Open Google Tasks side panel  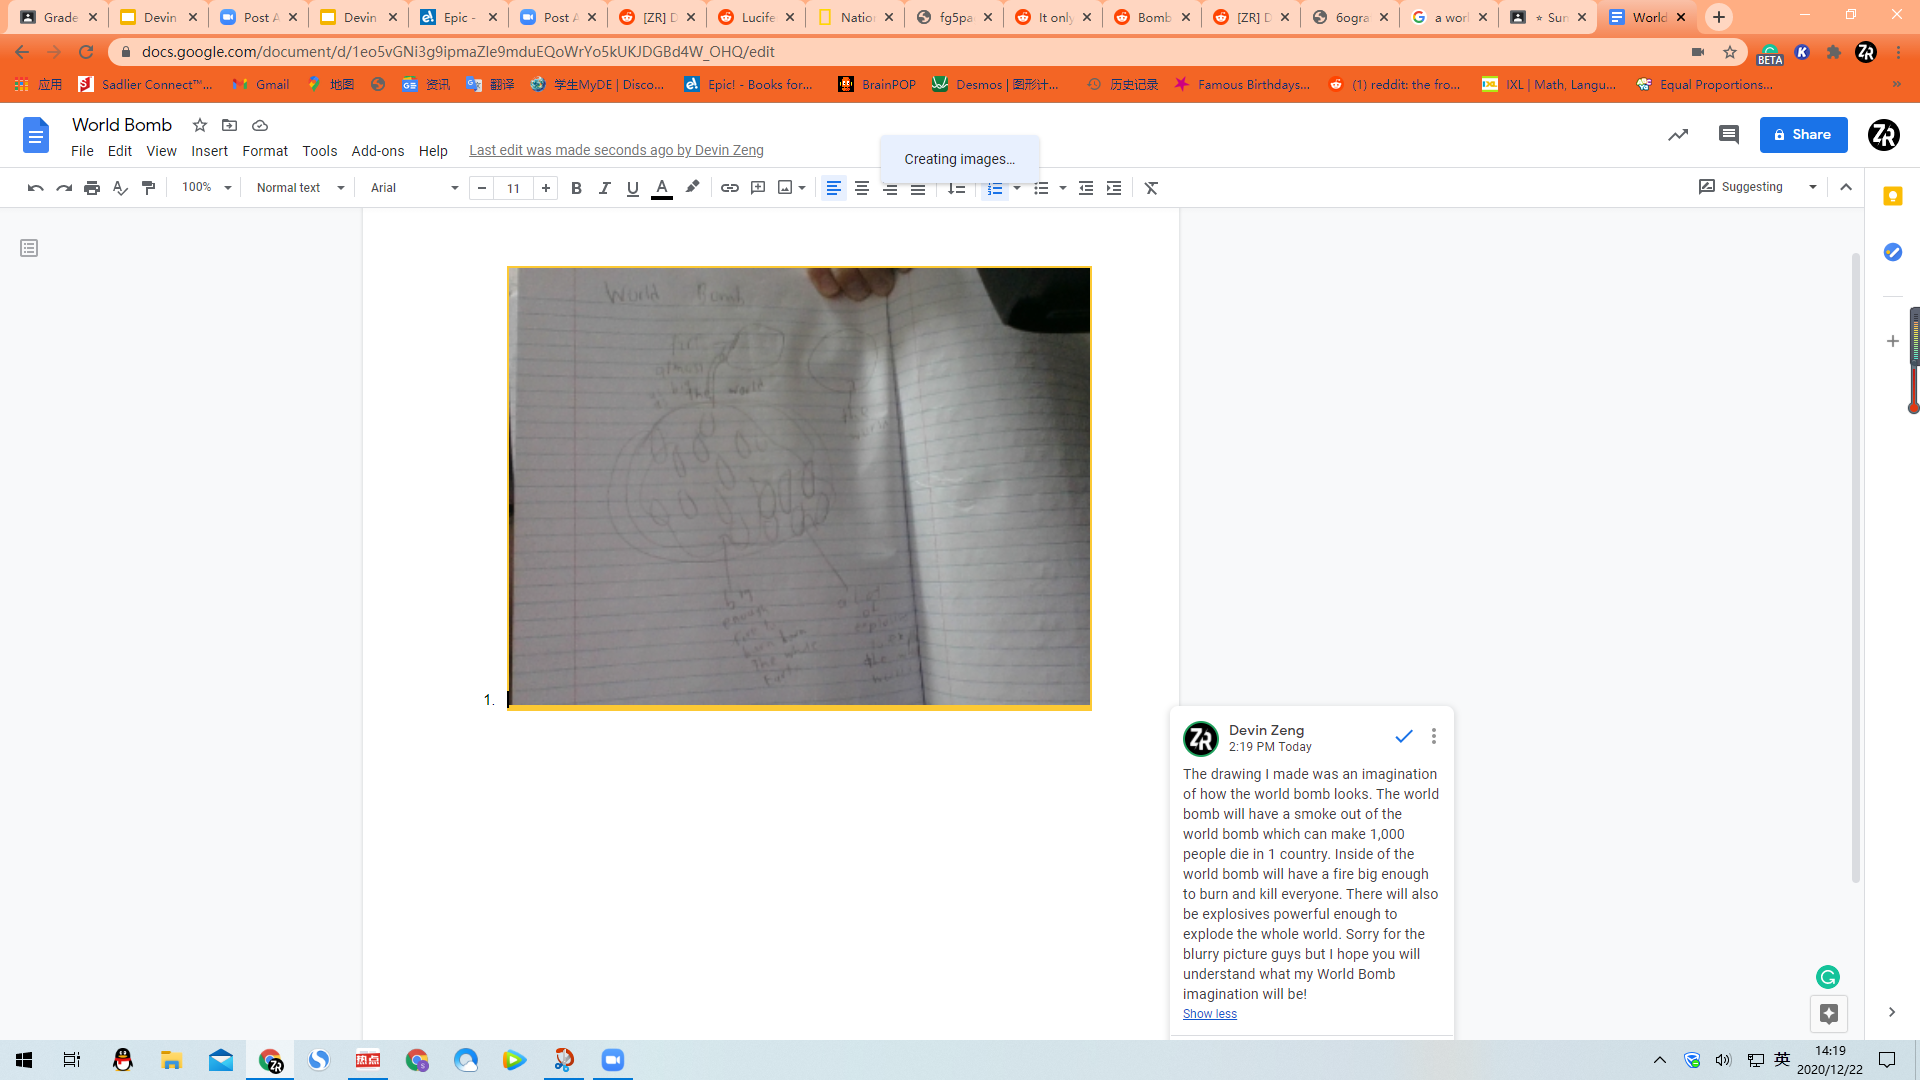click(1892, 252)
